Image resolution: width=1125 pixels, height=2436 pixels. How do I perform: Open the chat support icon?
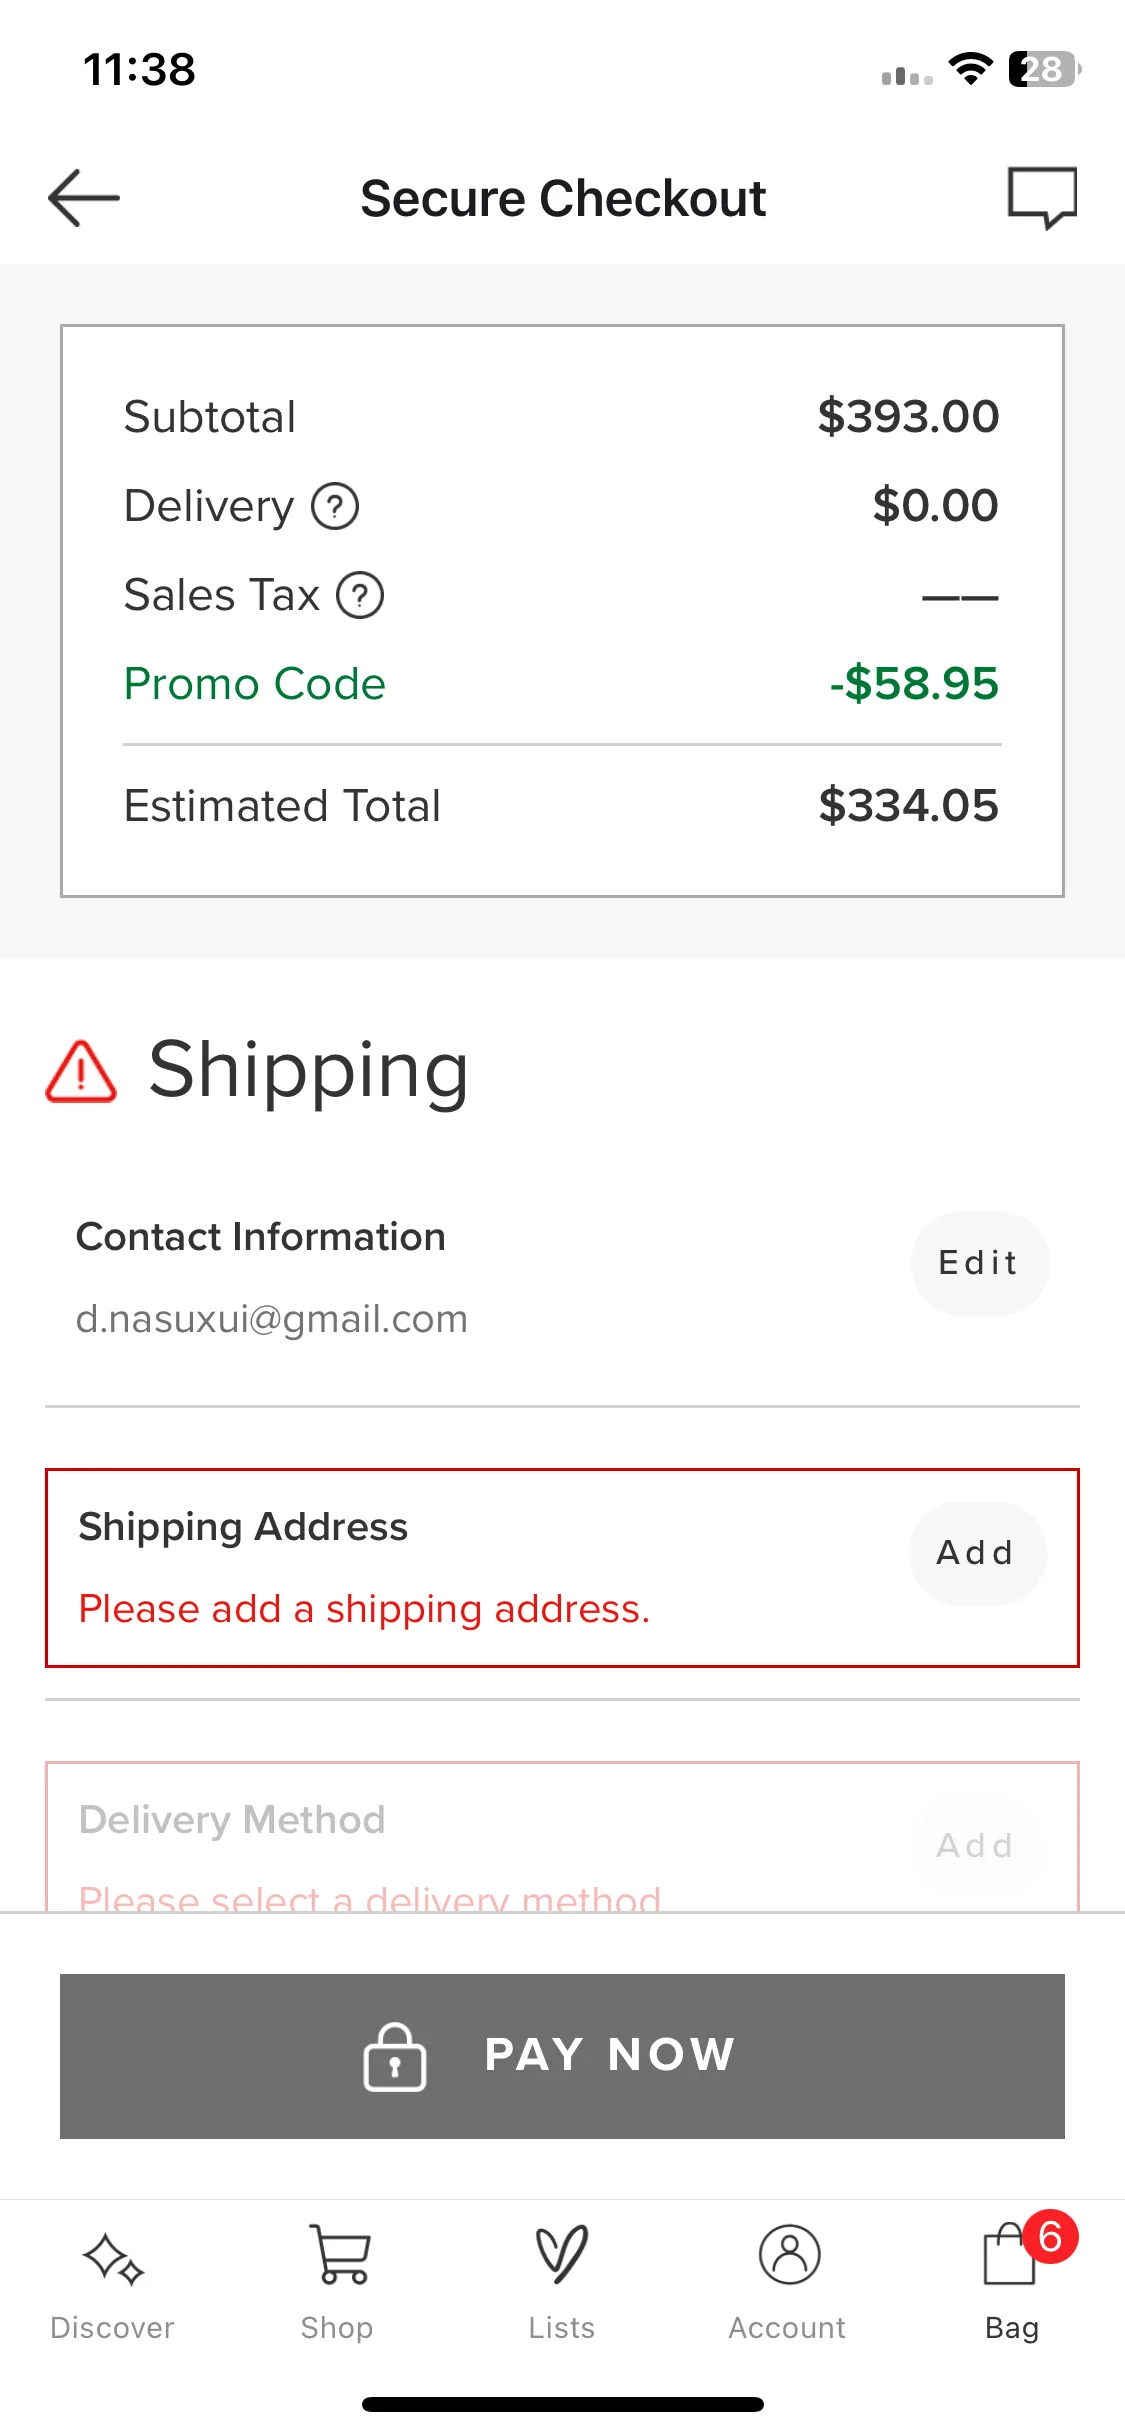(1042, 198)
